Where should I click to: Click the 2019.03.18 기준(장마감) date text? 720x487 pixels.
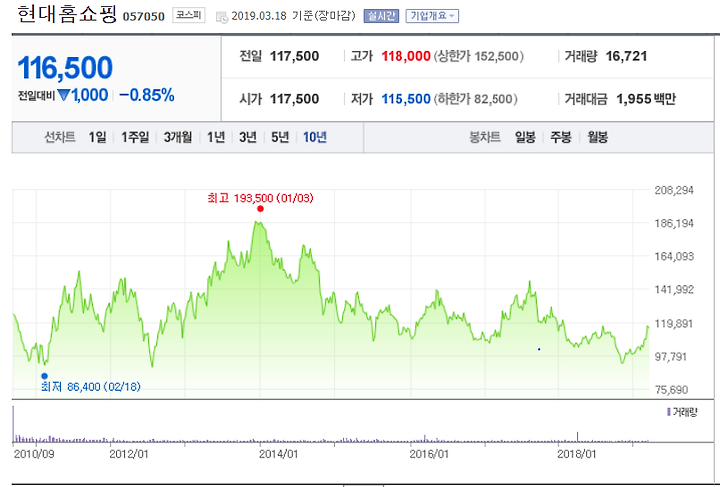(x=293, y=16)
